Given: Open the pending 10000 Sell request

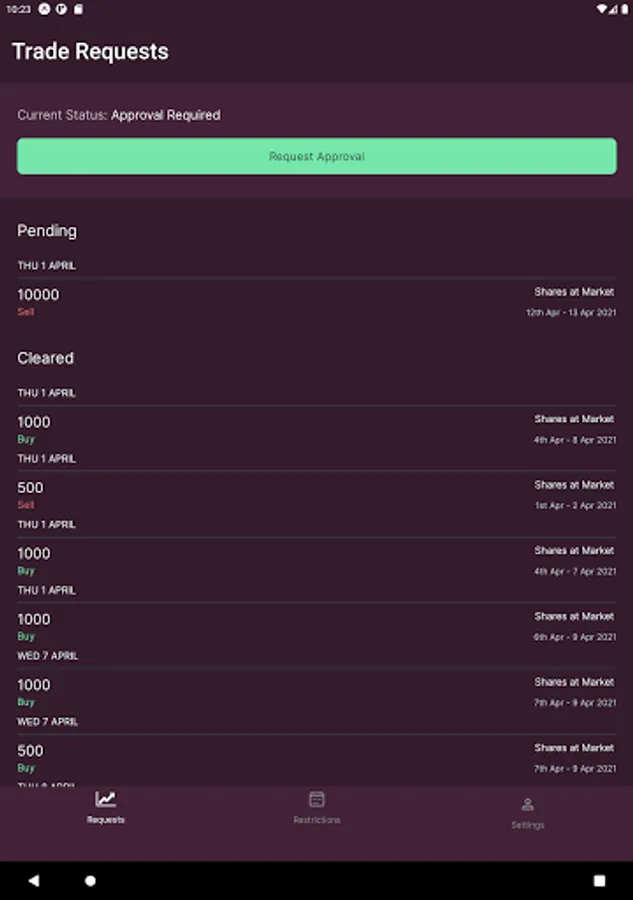Looking at the screenshot, I should click(316, 301).
